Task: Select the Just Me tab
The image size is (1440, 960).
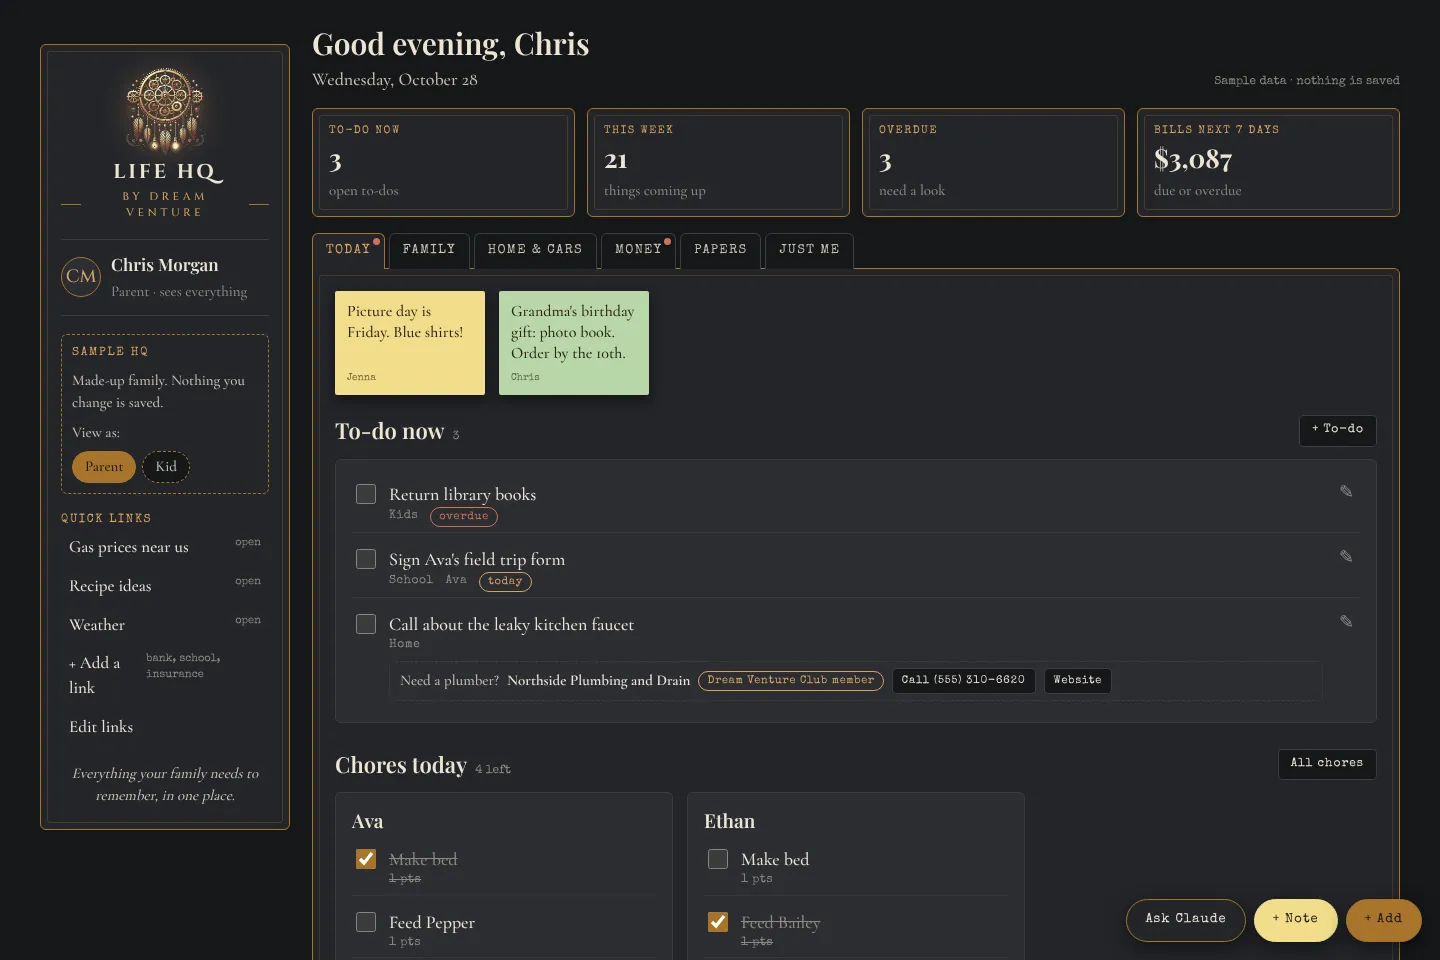Action: pos(809,249)
